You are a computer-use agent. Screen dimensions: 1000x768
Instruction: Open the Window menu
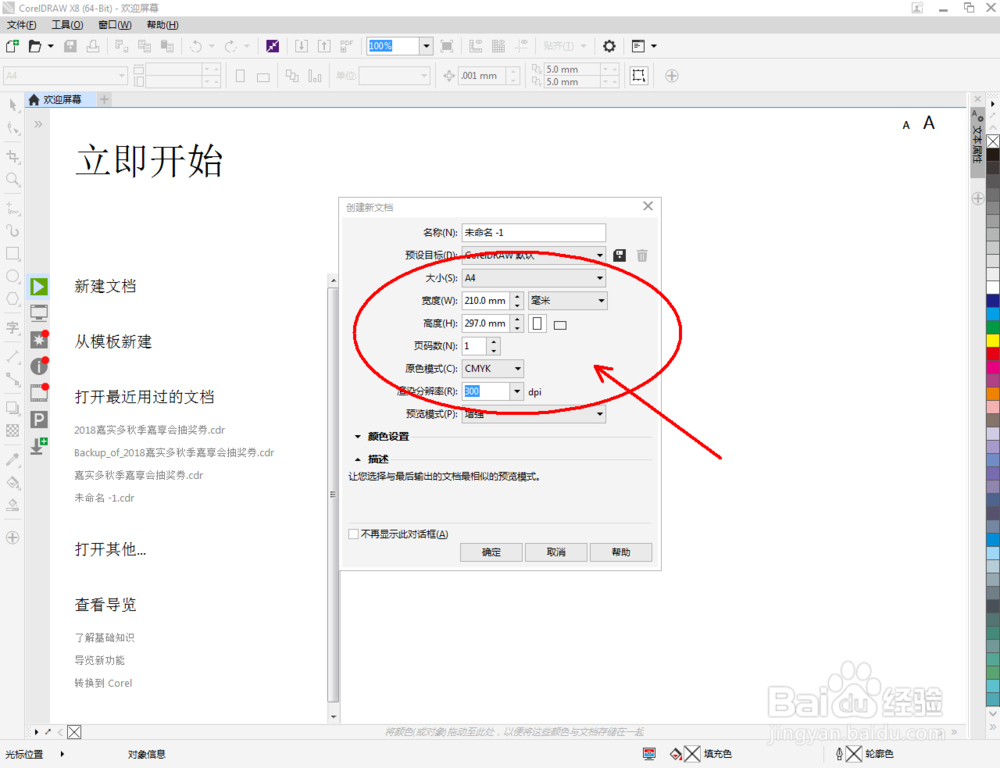click(115, 25)
